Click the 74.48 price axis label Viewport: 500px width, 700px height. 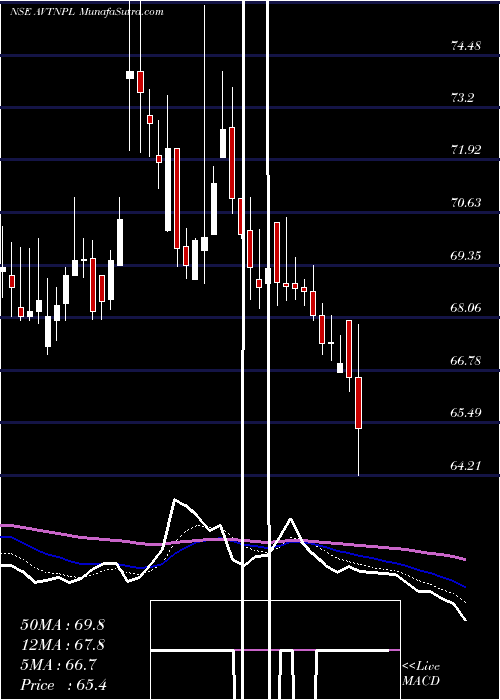click(466, 46)
